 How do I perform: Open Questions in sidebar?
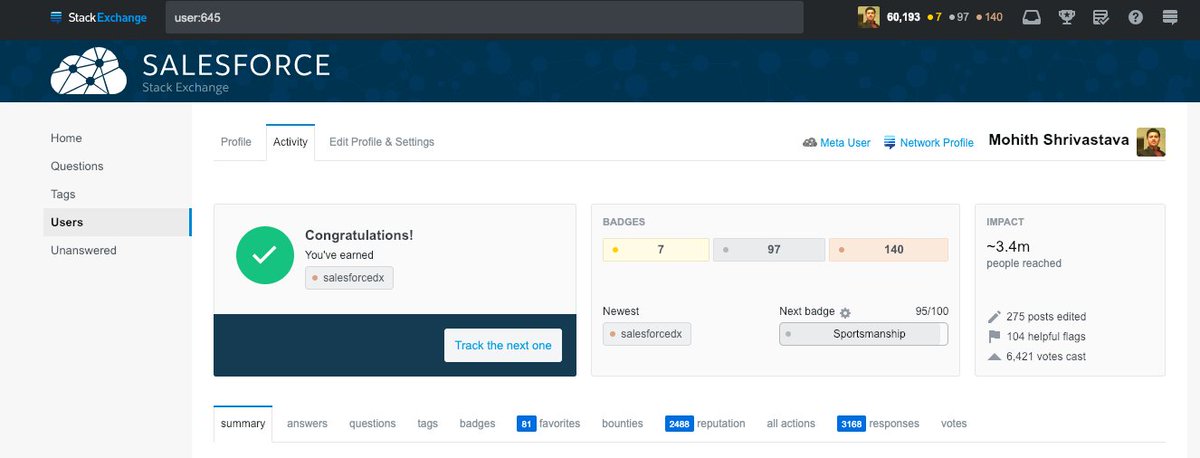pyautogui.click(x=77, y=166)
